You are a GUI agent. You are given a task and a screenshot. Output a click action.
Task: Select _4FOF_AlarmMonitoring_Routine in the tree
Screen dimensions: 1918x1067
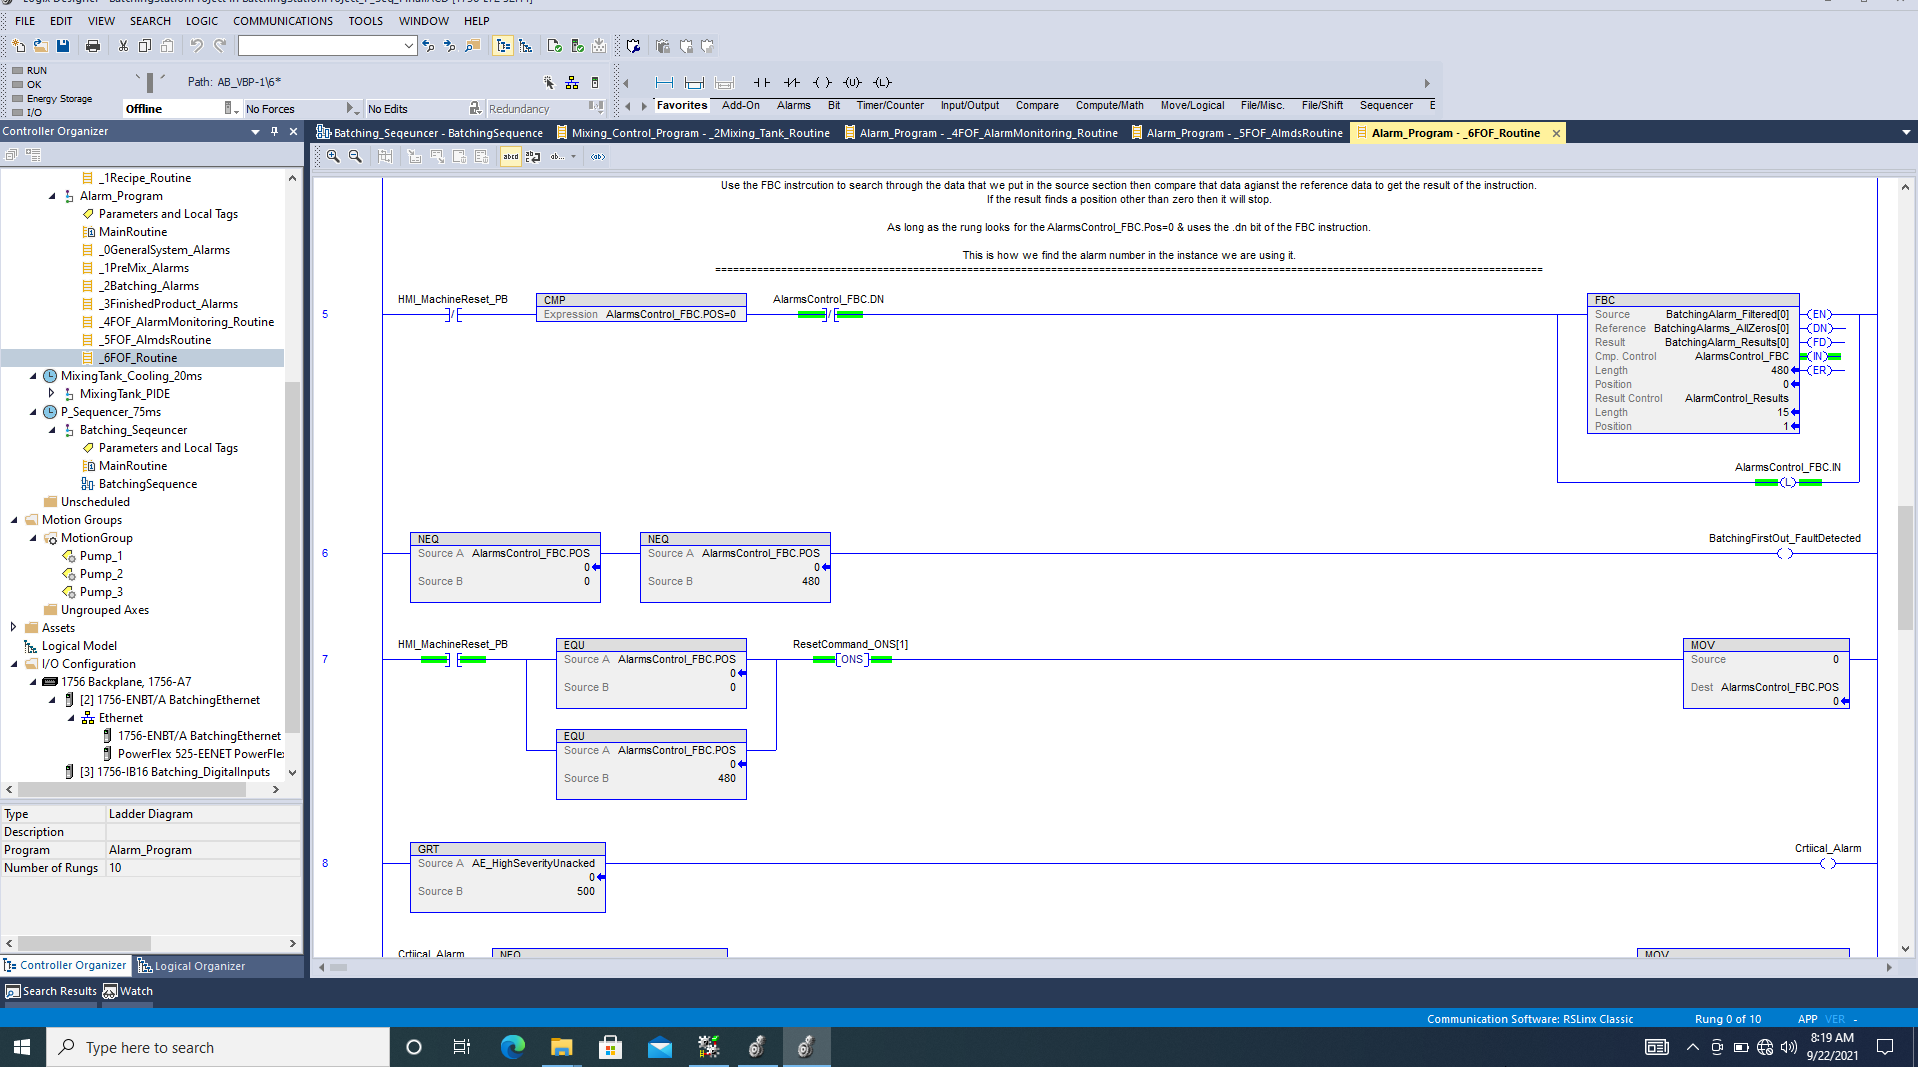(186, 322)
